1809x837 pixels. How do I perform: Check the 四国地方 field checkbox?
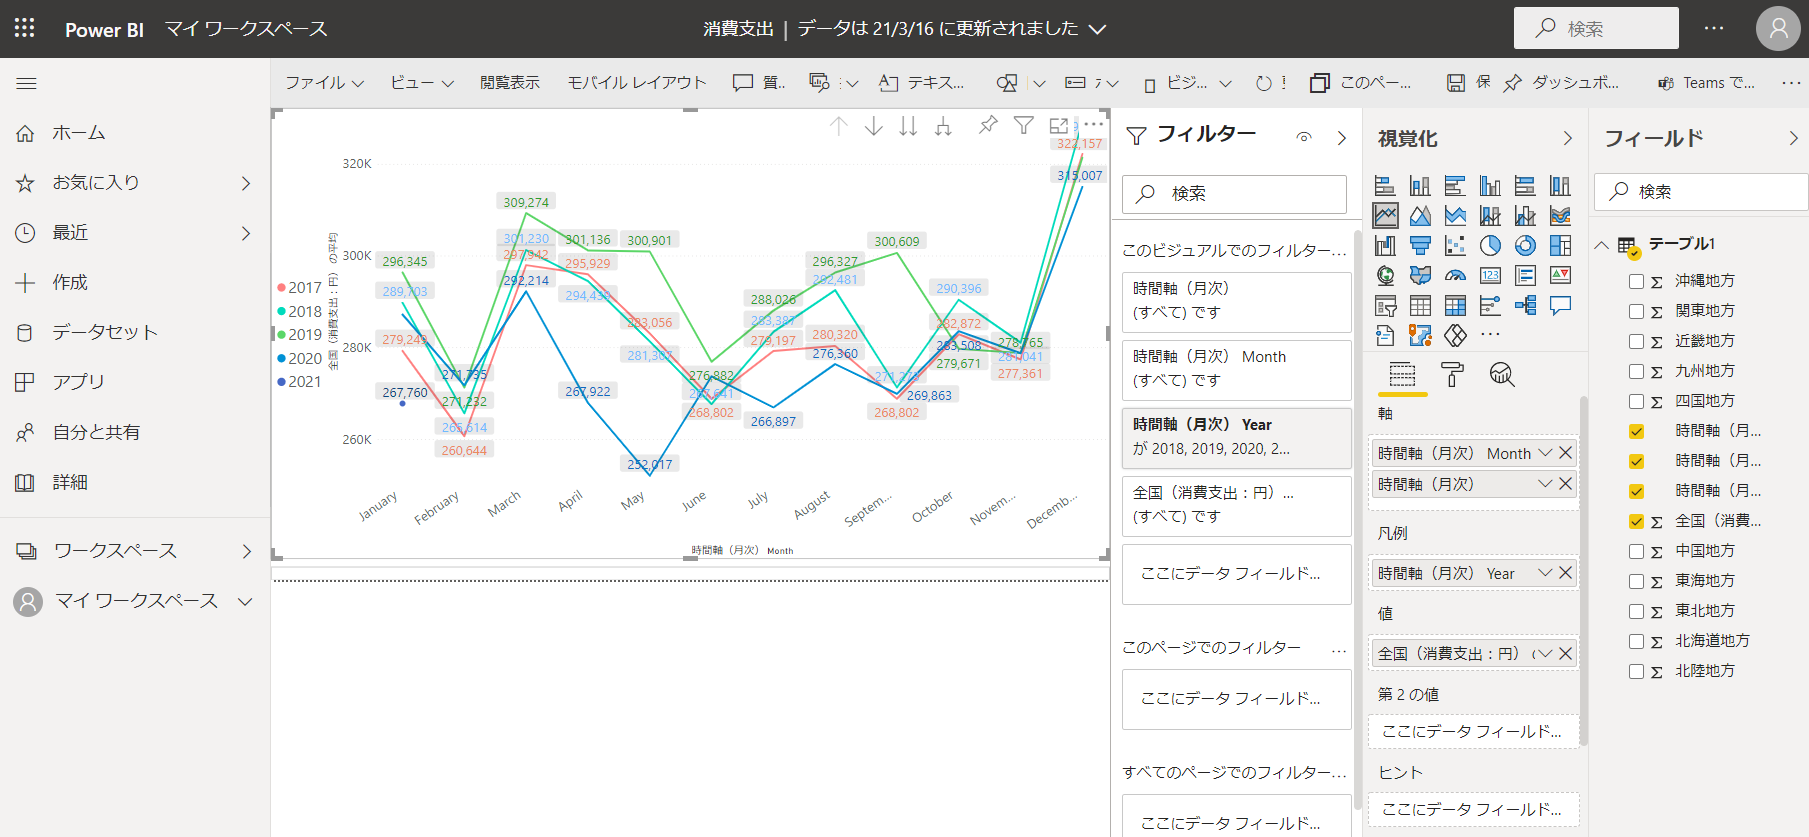[1636, 401]
